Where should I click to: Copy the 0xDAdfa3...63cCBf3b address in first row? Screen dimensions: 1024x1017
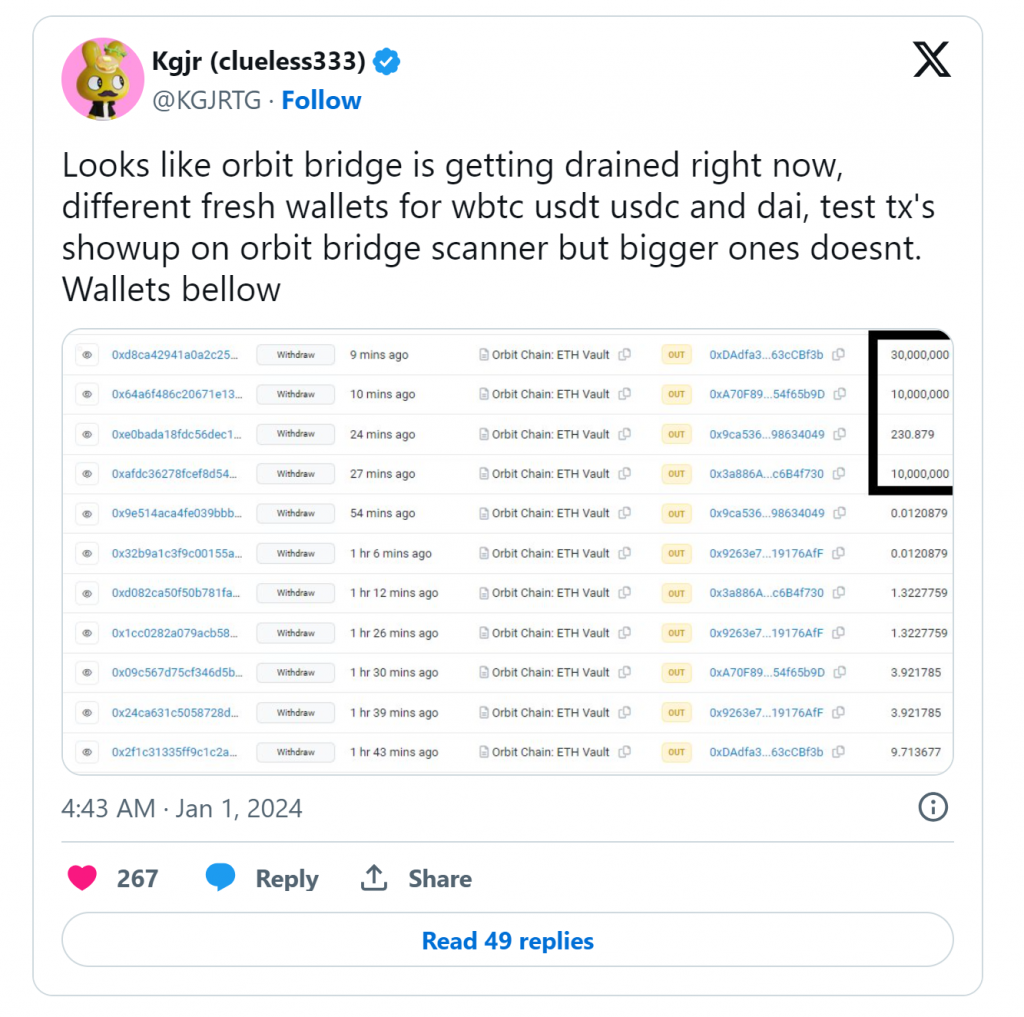tap(839, 355)
